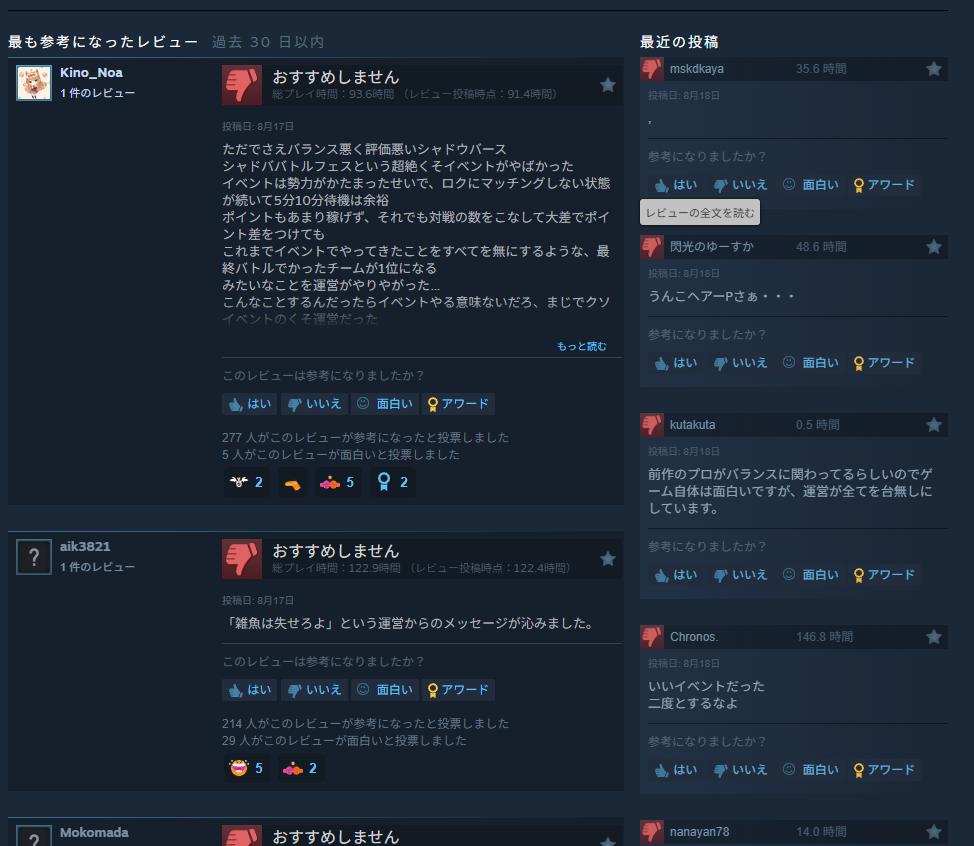Viewport: 974px width, 846px height.
Task: Open nanayan78's recent post
Action: pos(794,832)
